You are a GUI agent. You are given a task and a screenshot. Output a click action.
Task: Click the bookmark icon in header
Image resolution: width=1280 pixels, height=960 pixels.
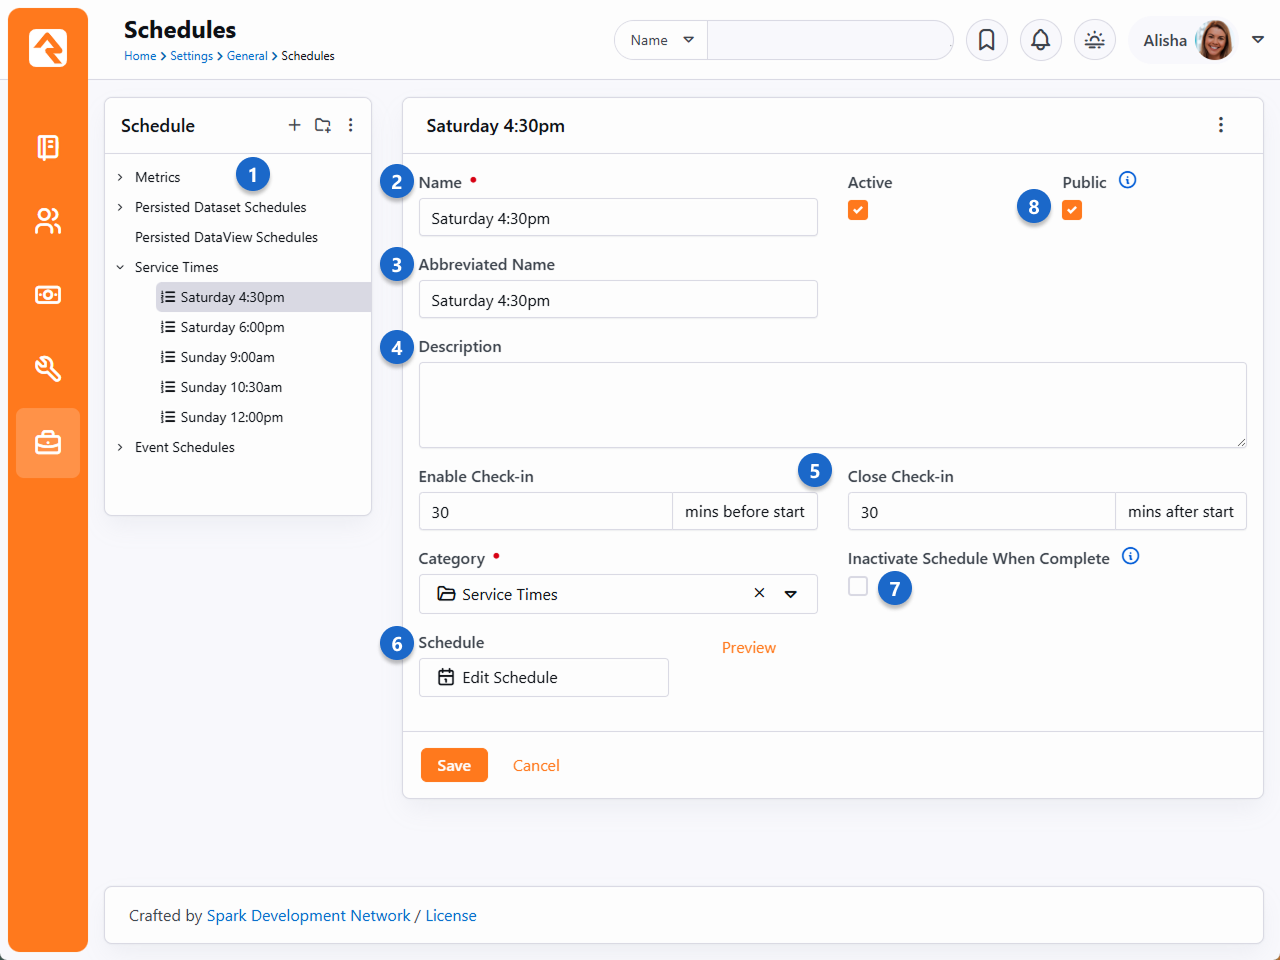point(986,40)
